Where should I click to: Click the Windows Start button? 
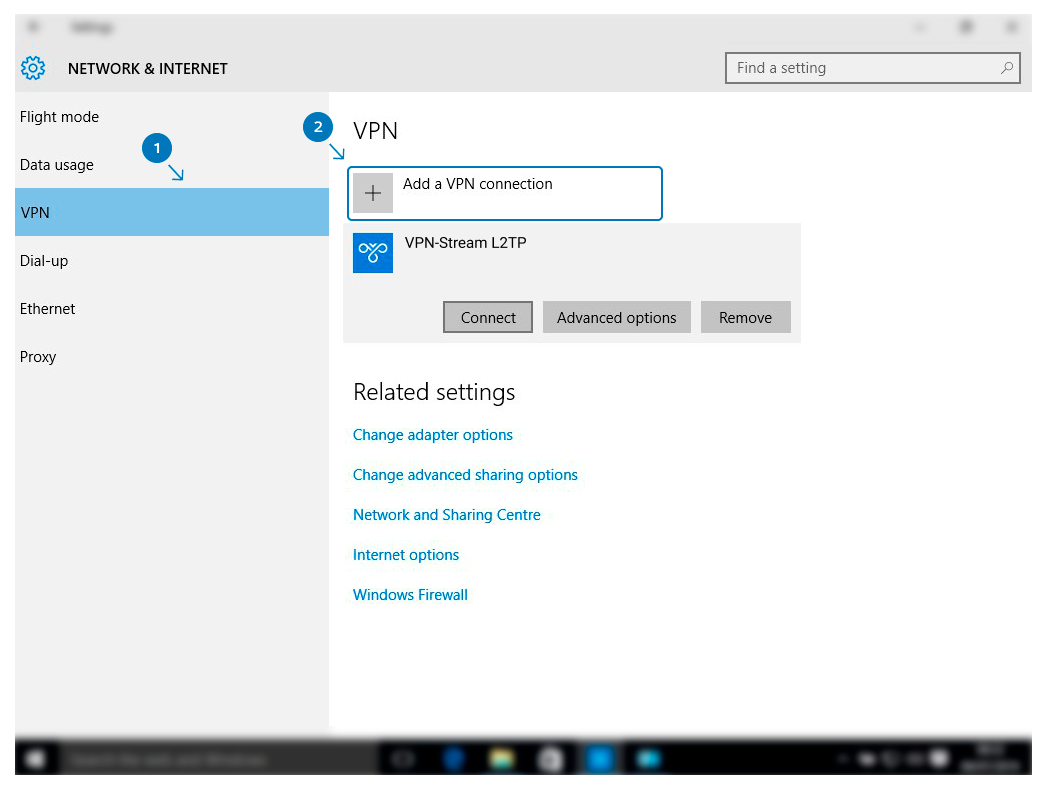coord(35,759)
